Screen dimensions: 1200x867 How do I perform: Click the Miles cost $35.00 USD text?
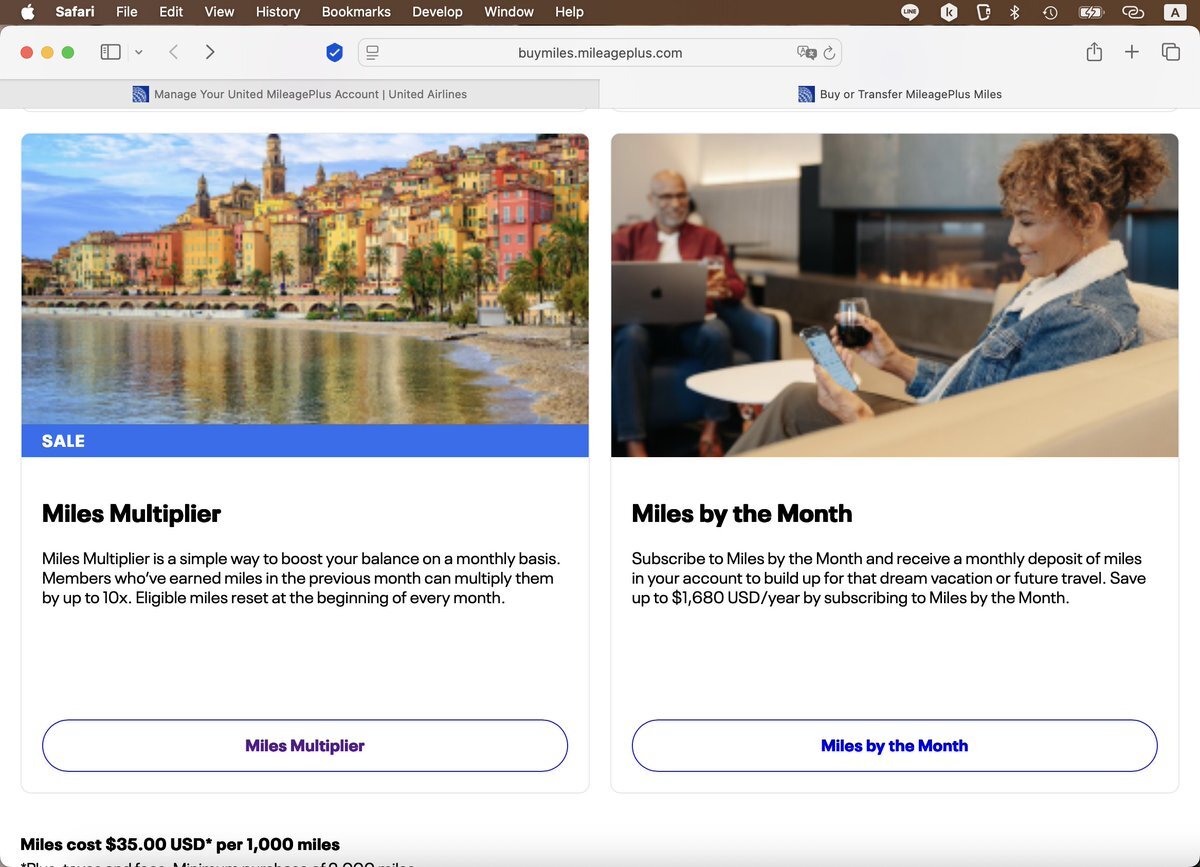coord(180,844)
